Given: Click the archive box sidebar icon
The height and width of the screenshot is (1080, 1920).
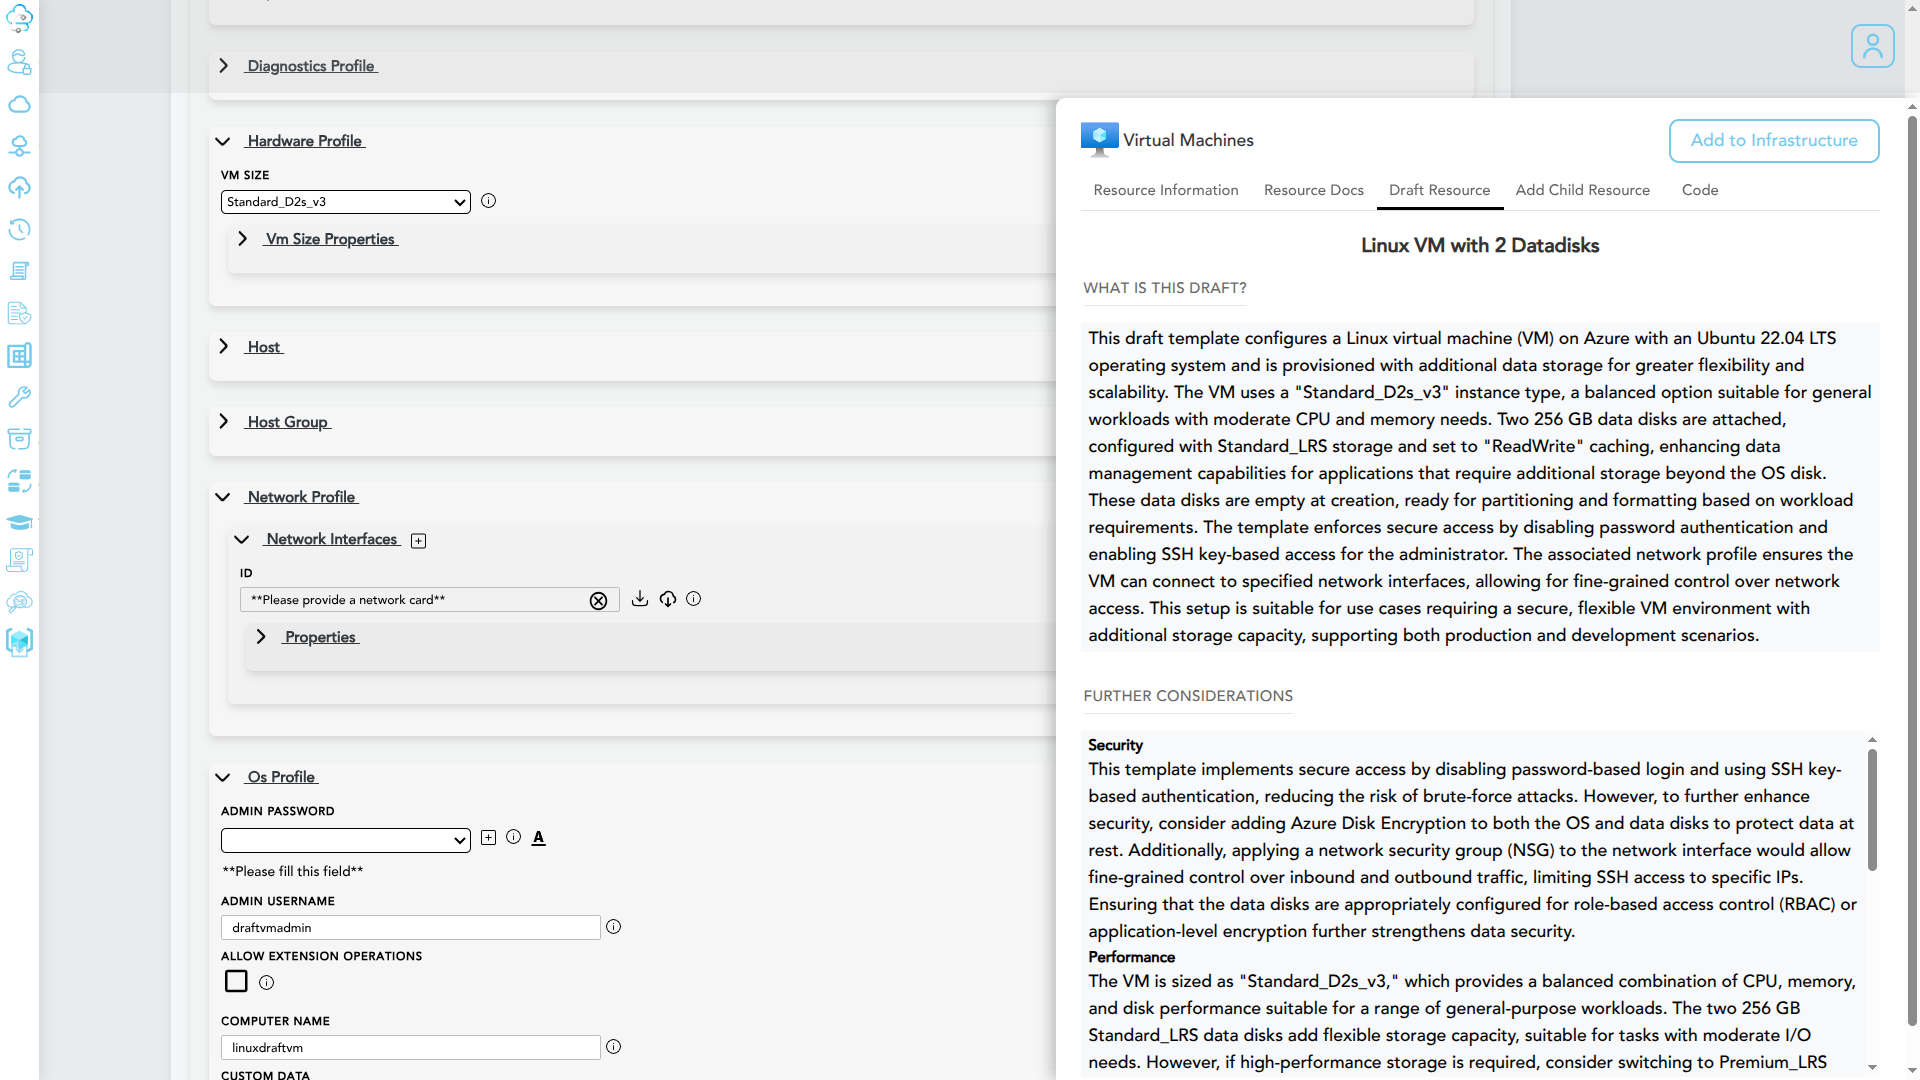Looking at the screenshot, I should coord(19,439).
